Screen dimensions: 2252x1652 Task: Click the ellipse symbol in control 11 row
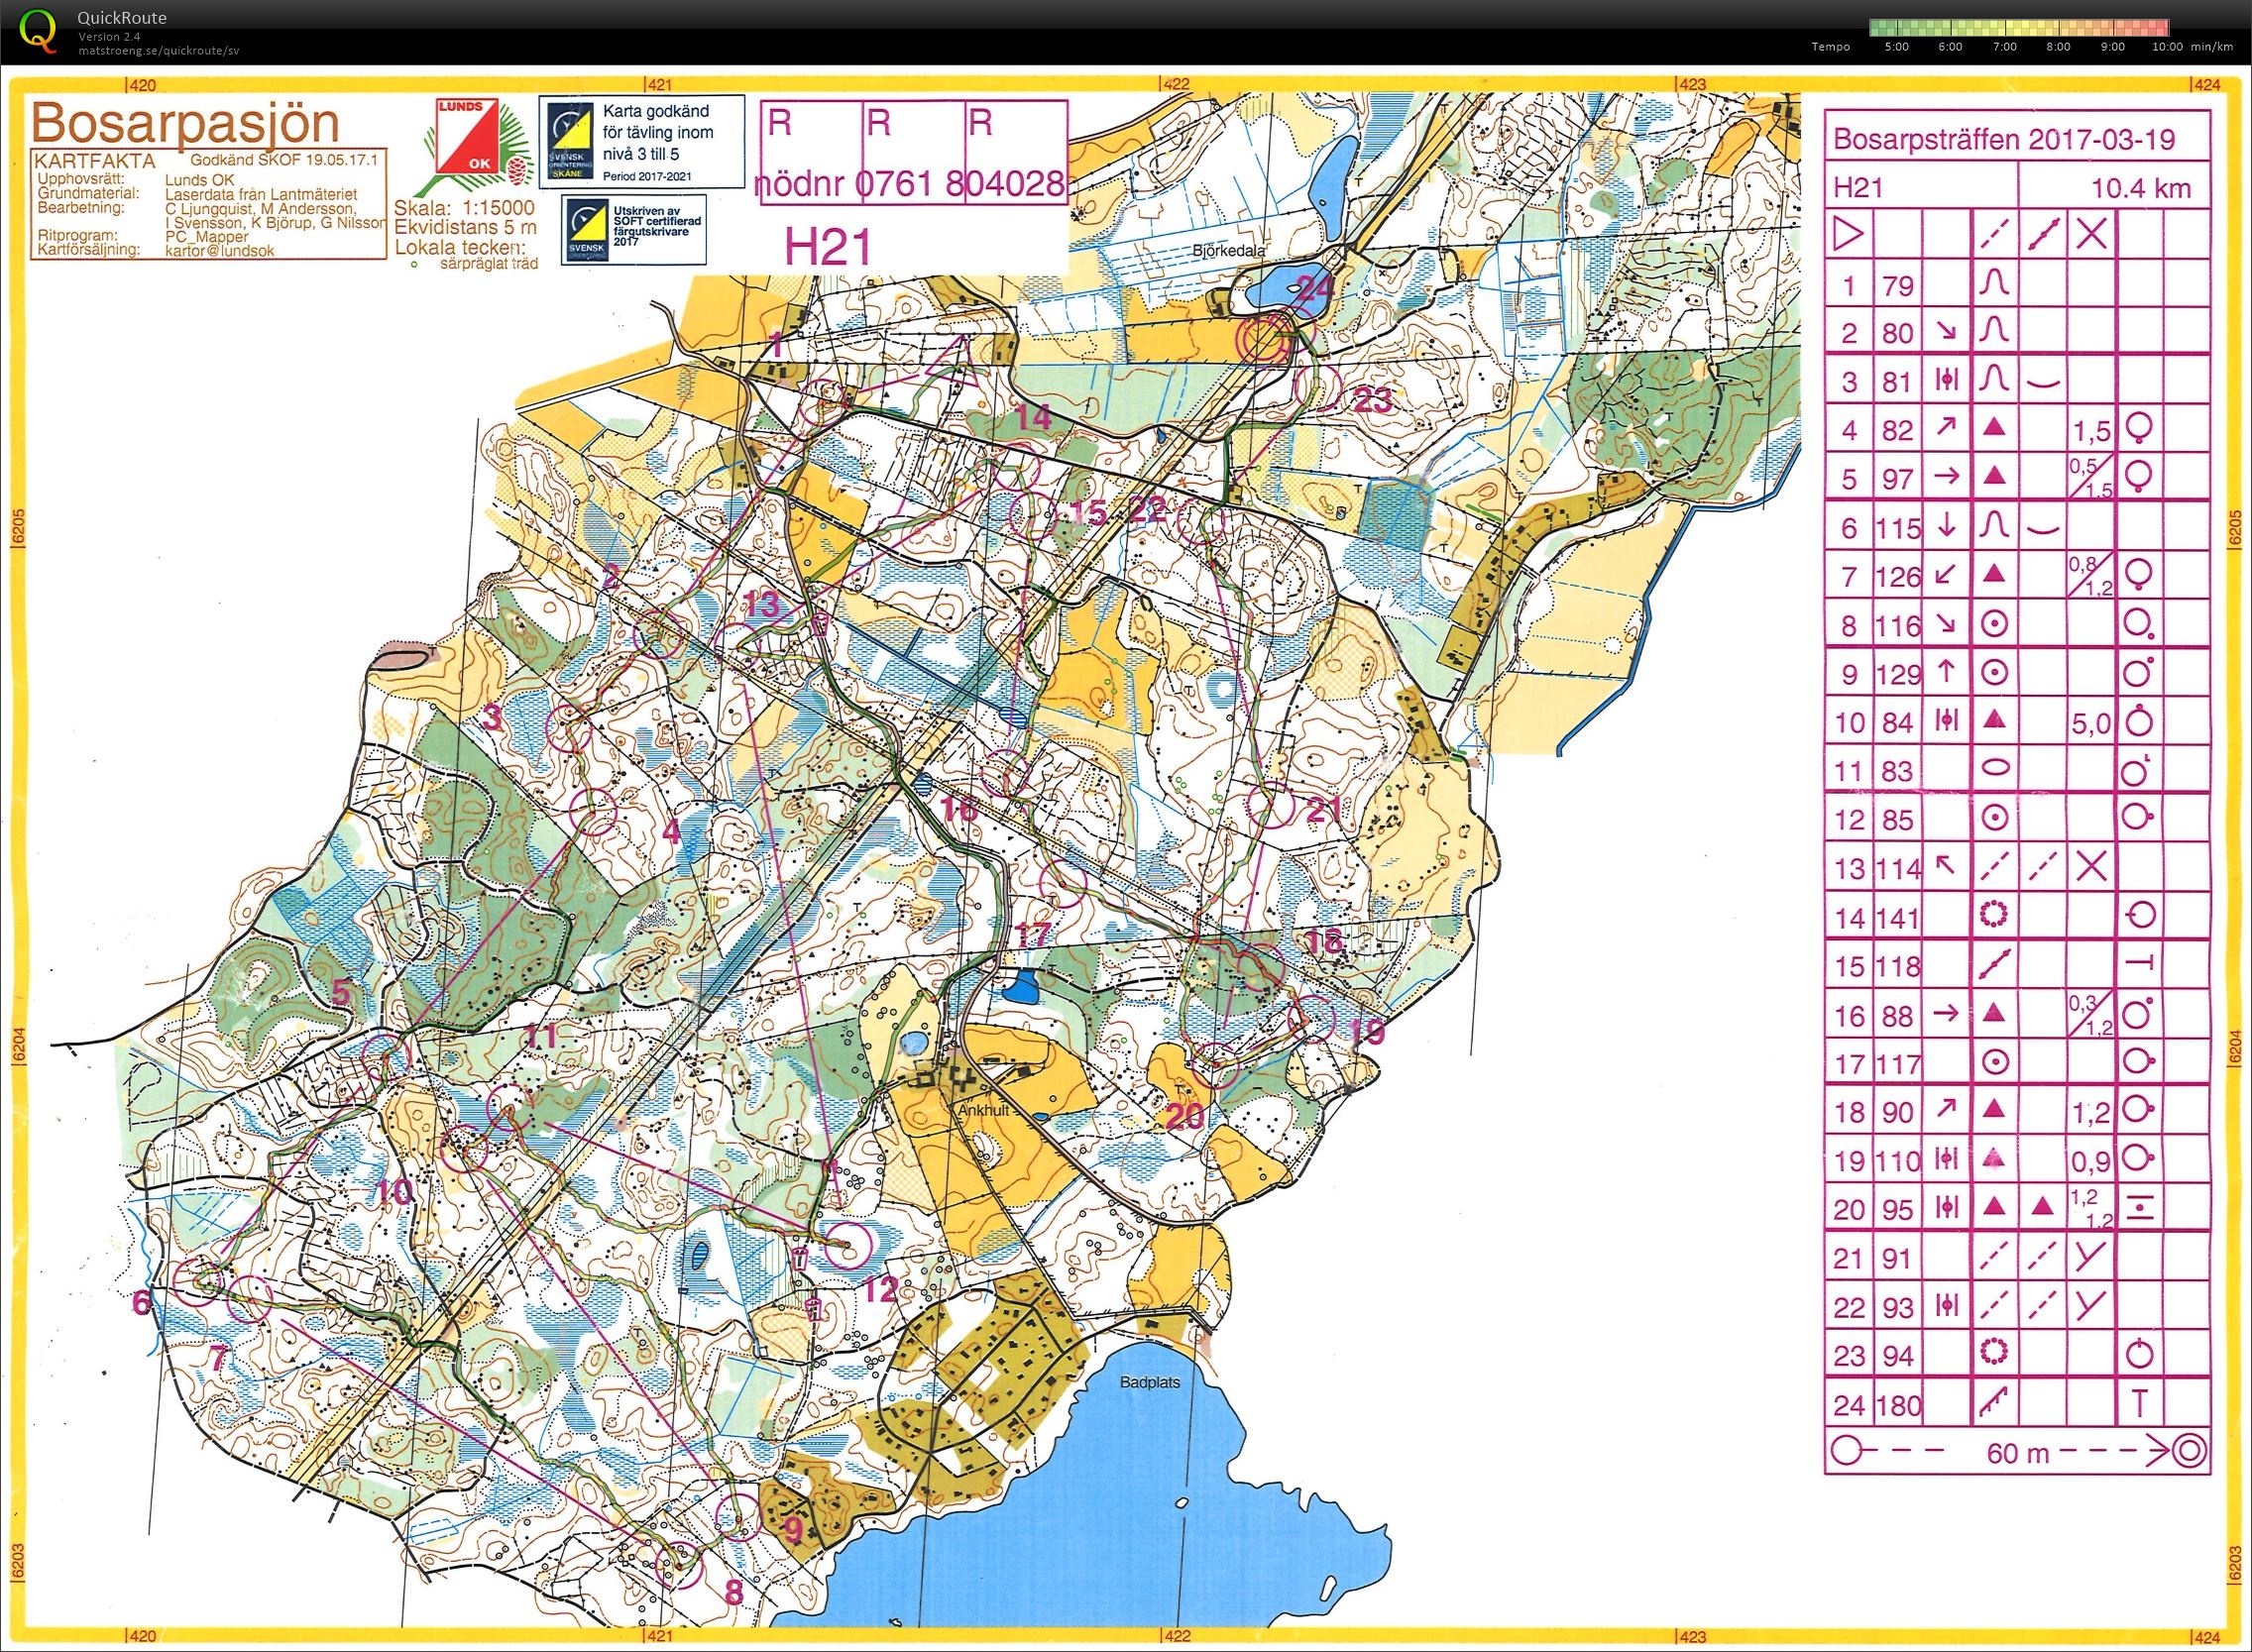(x=1995, y=769)
